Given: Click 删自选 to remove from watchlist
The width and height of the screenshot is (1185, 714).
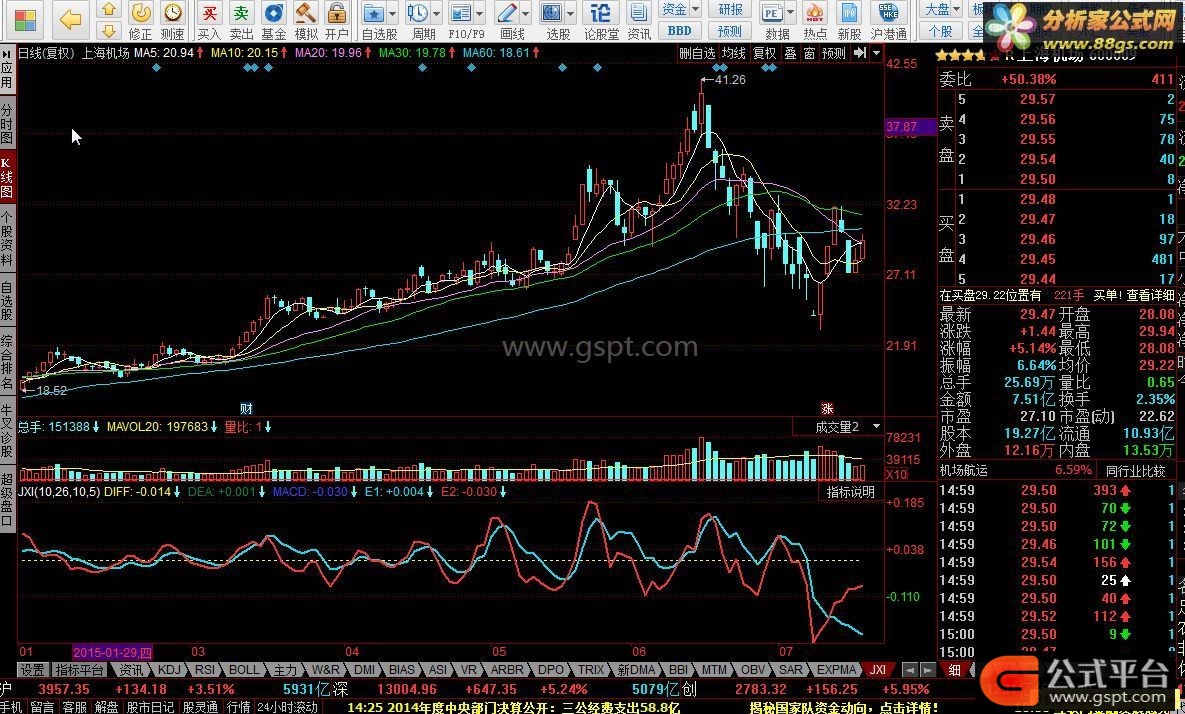Looking at the screenshot, I should pyautogui.click(x=697, y=53).
